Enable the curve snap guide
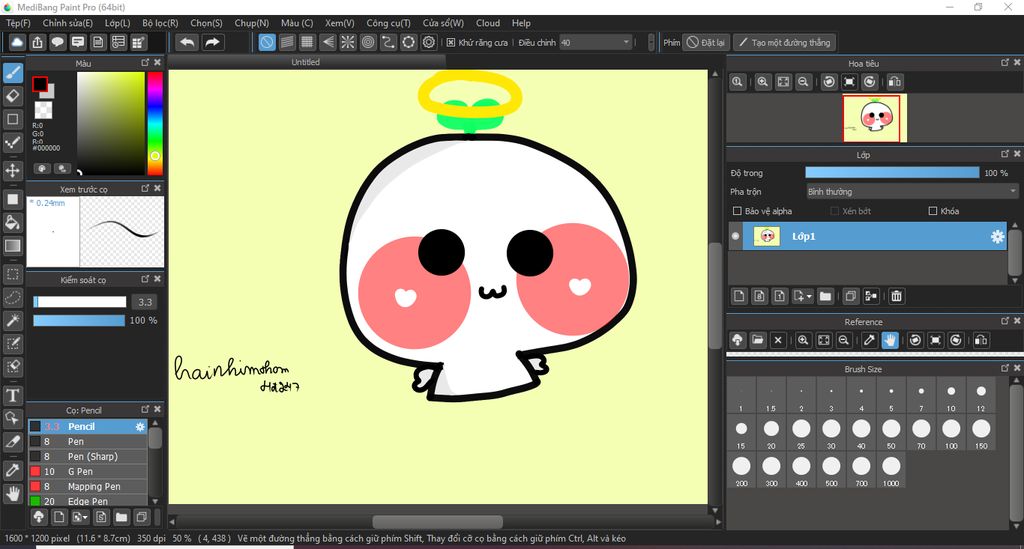 [388, 42]
